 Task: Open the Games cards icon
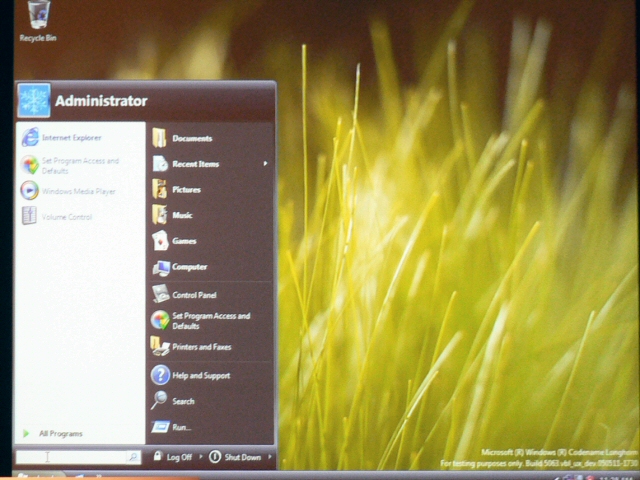click(x=160, y=240)
